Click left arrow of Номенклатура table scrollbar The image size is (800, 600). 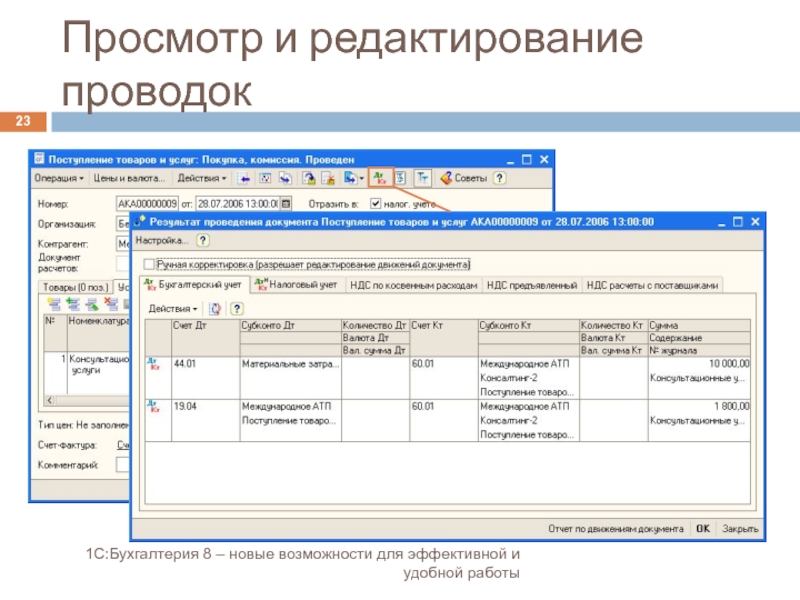(x=49, y=400)
